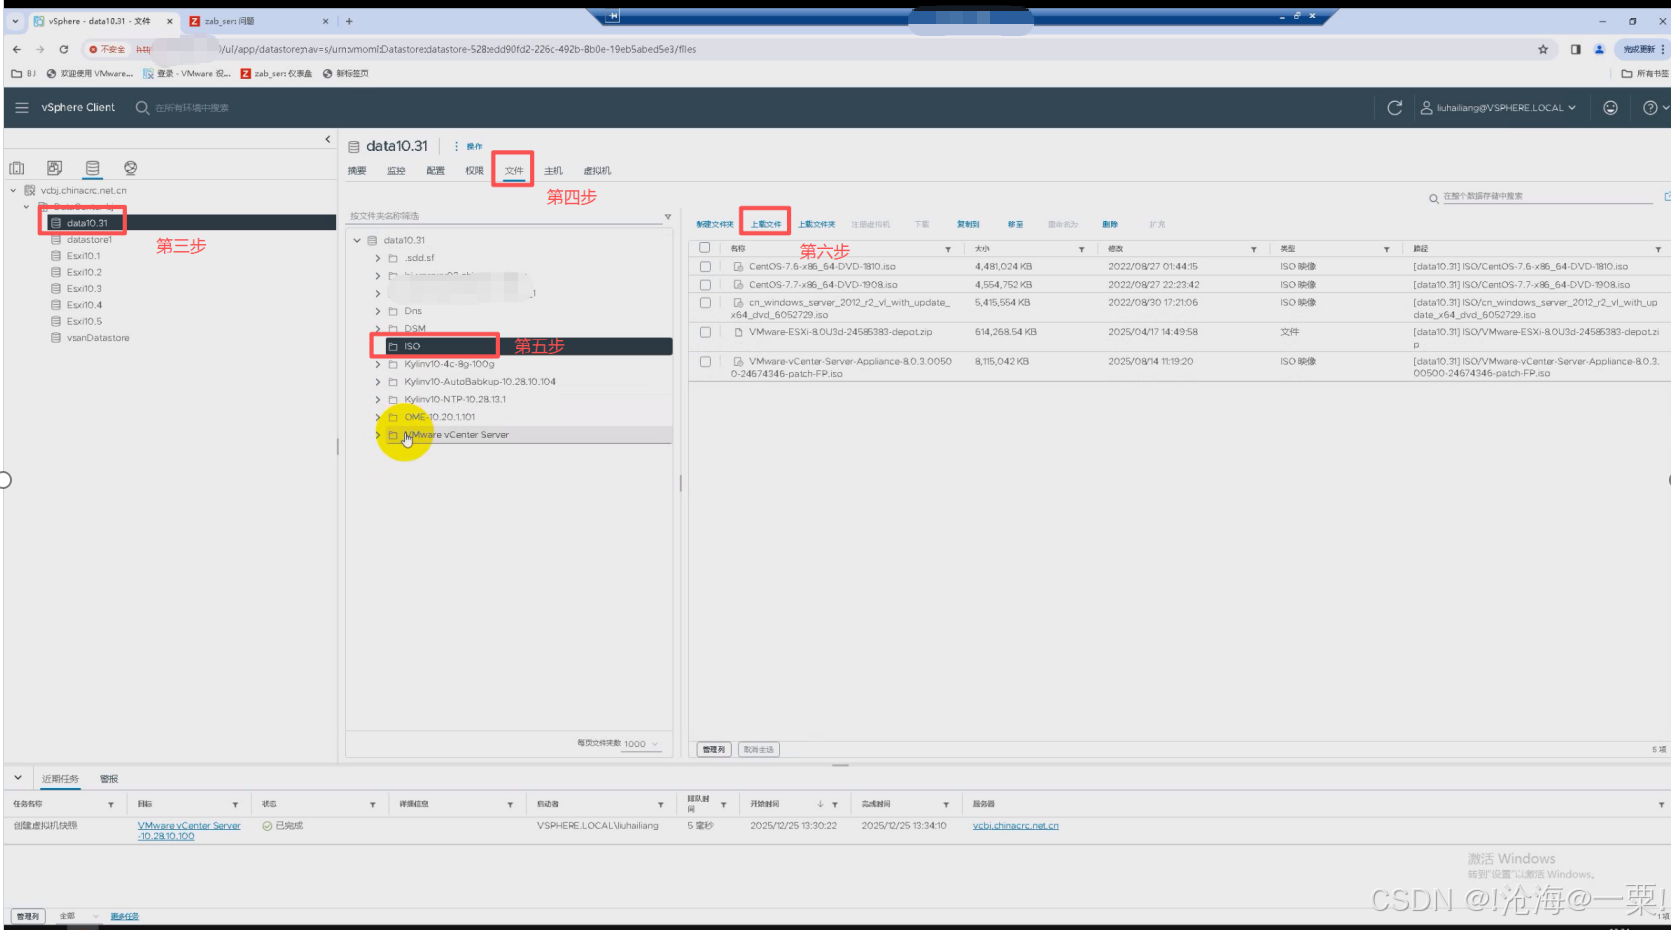Click 新建文件夹 in the file toolbar
This screenshot has height=930, width=1671.
coord(715,225)
